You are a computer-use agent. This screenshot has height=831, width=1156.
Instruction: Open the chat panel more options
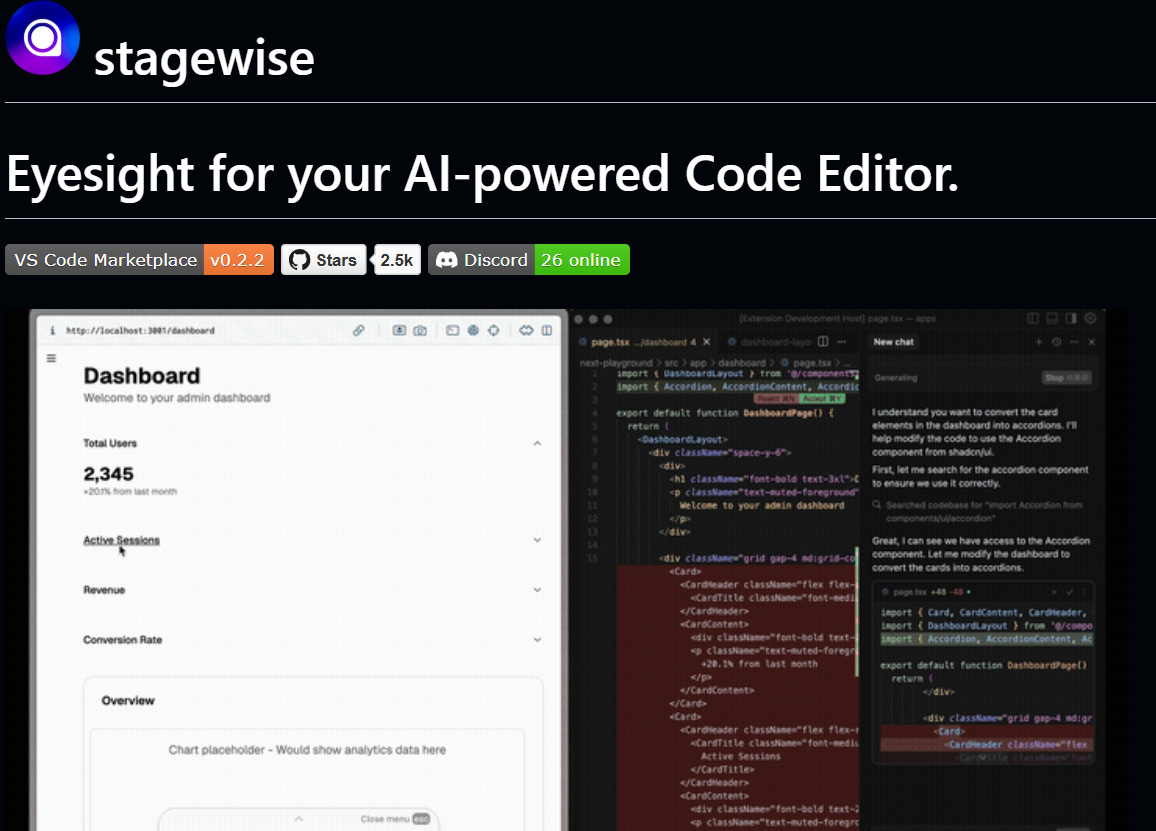(x=1074, y=342)
